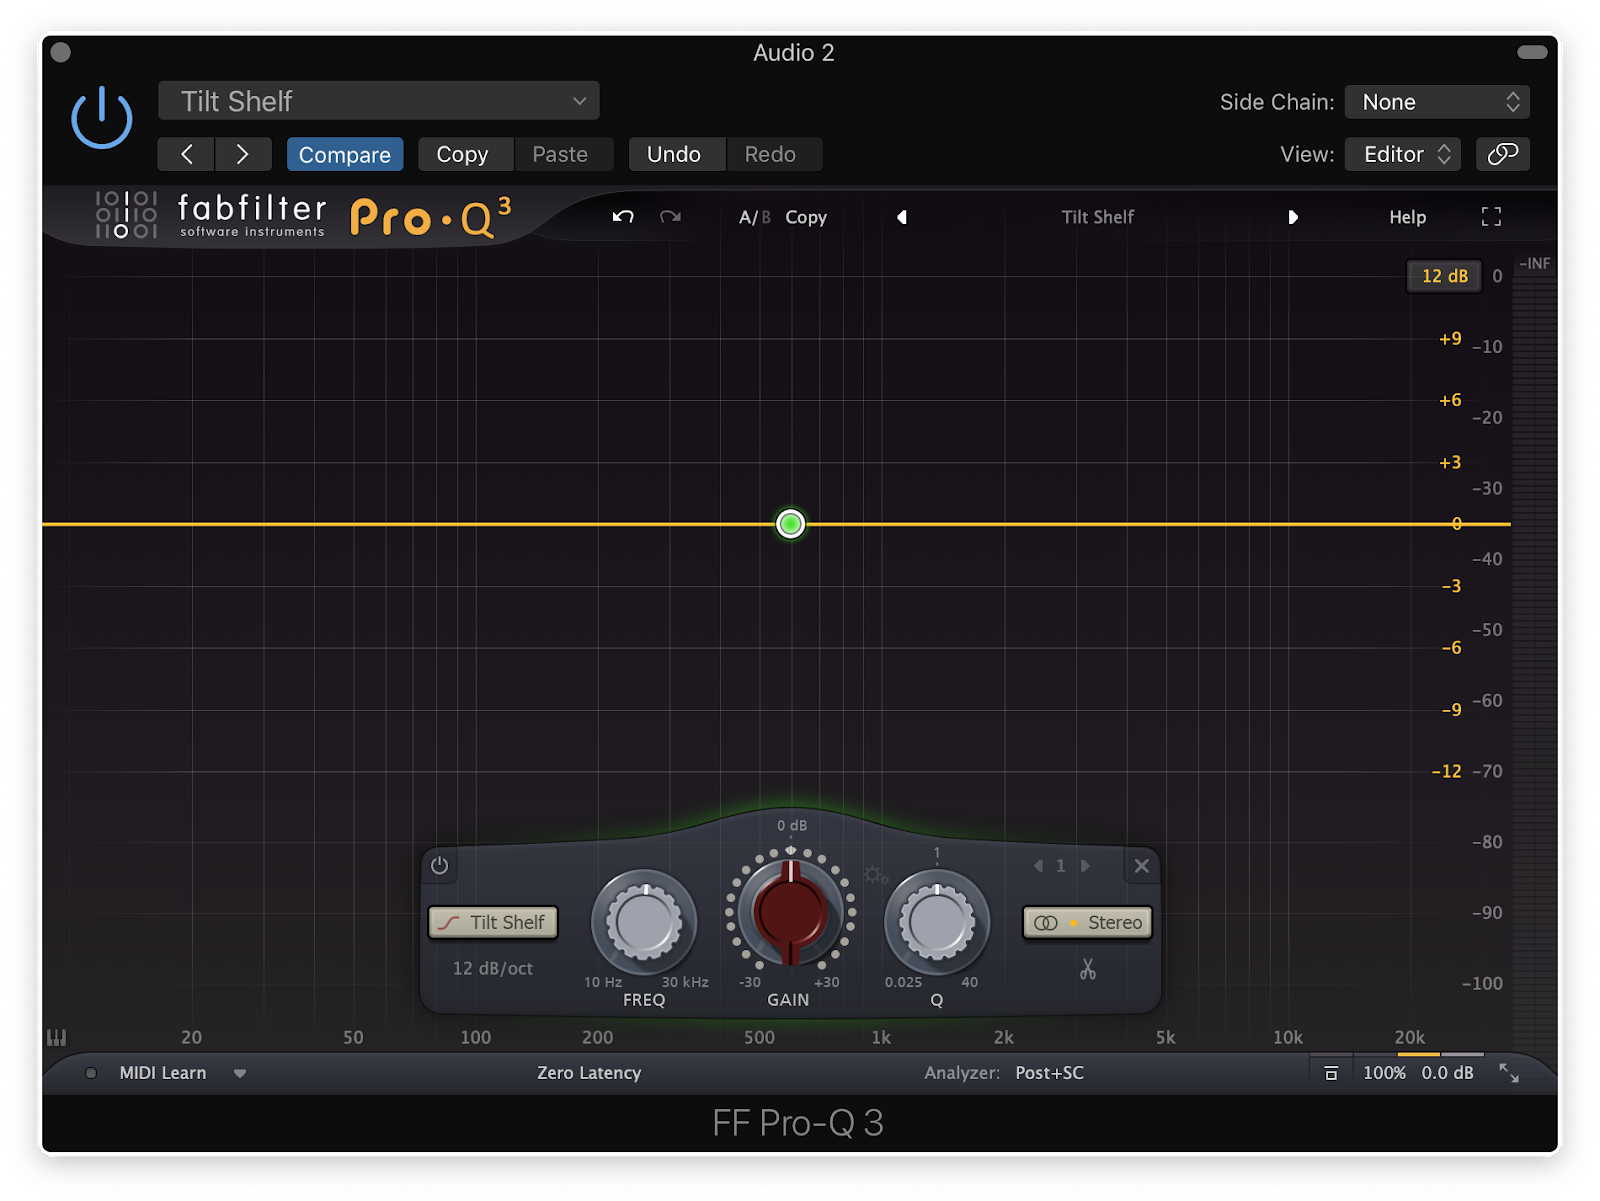
Task: Open the Stereo placement selector
Action: coord(1088,922)
